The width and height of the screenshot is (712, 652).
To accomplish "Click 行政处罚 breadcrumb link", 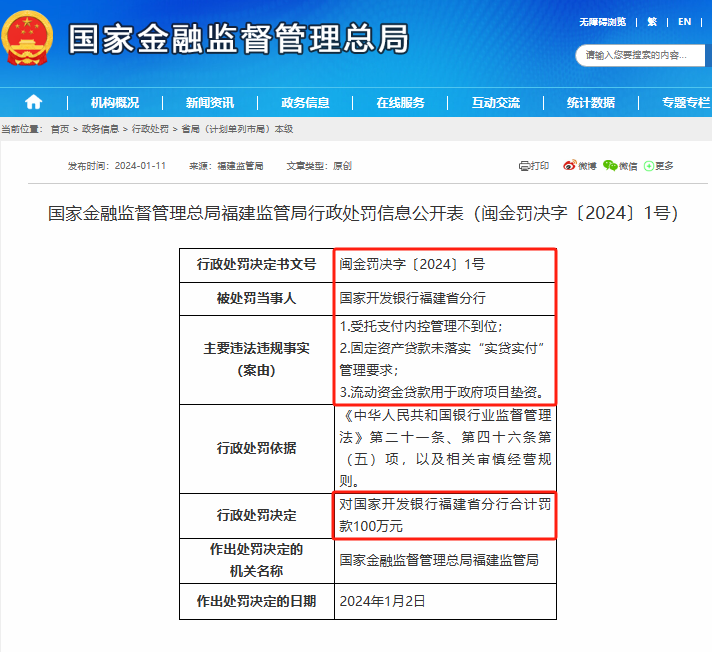I will click(150, 129).
